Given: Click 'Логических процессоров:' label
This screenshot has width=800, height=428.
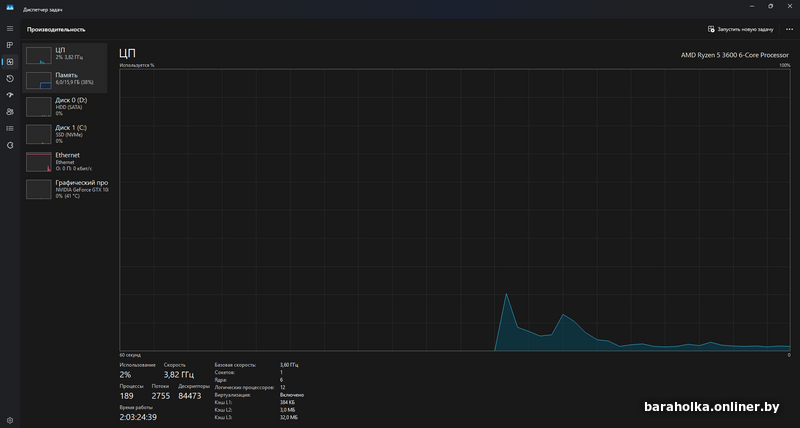Looking at the screenshot, I should 244,388.
